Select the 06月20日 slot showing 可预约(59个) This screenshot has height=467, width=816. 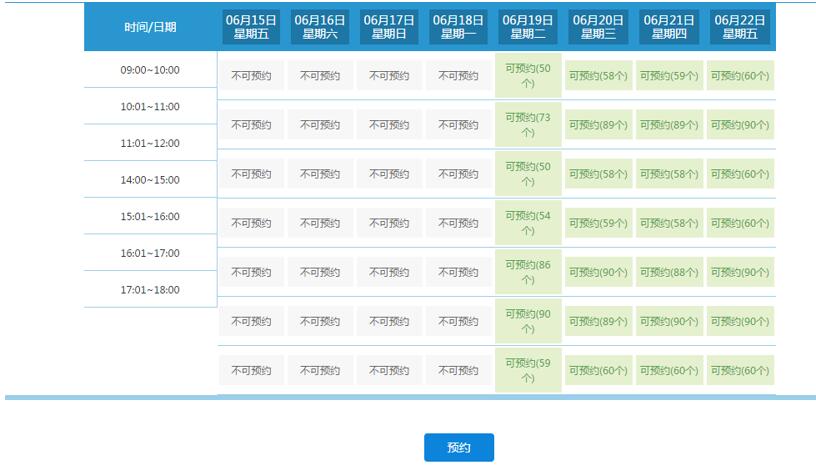[x=598, y=223]
